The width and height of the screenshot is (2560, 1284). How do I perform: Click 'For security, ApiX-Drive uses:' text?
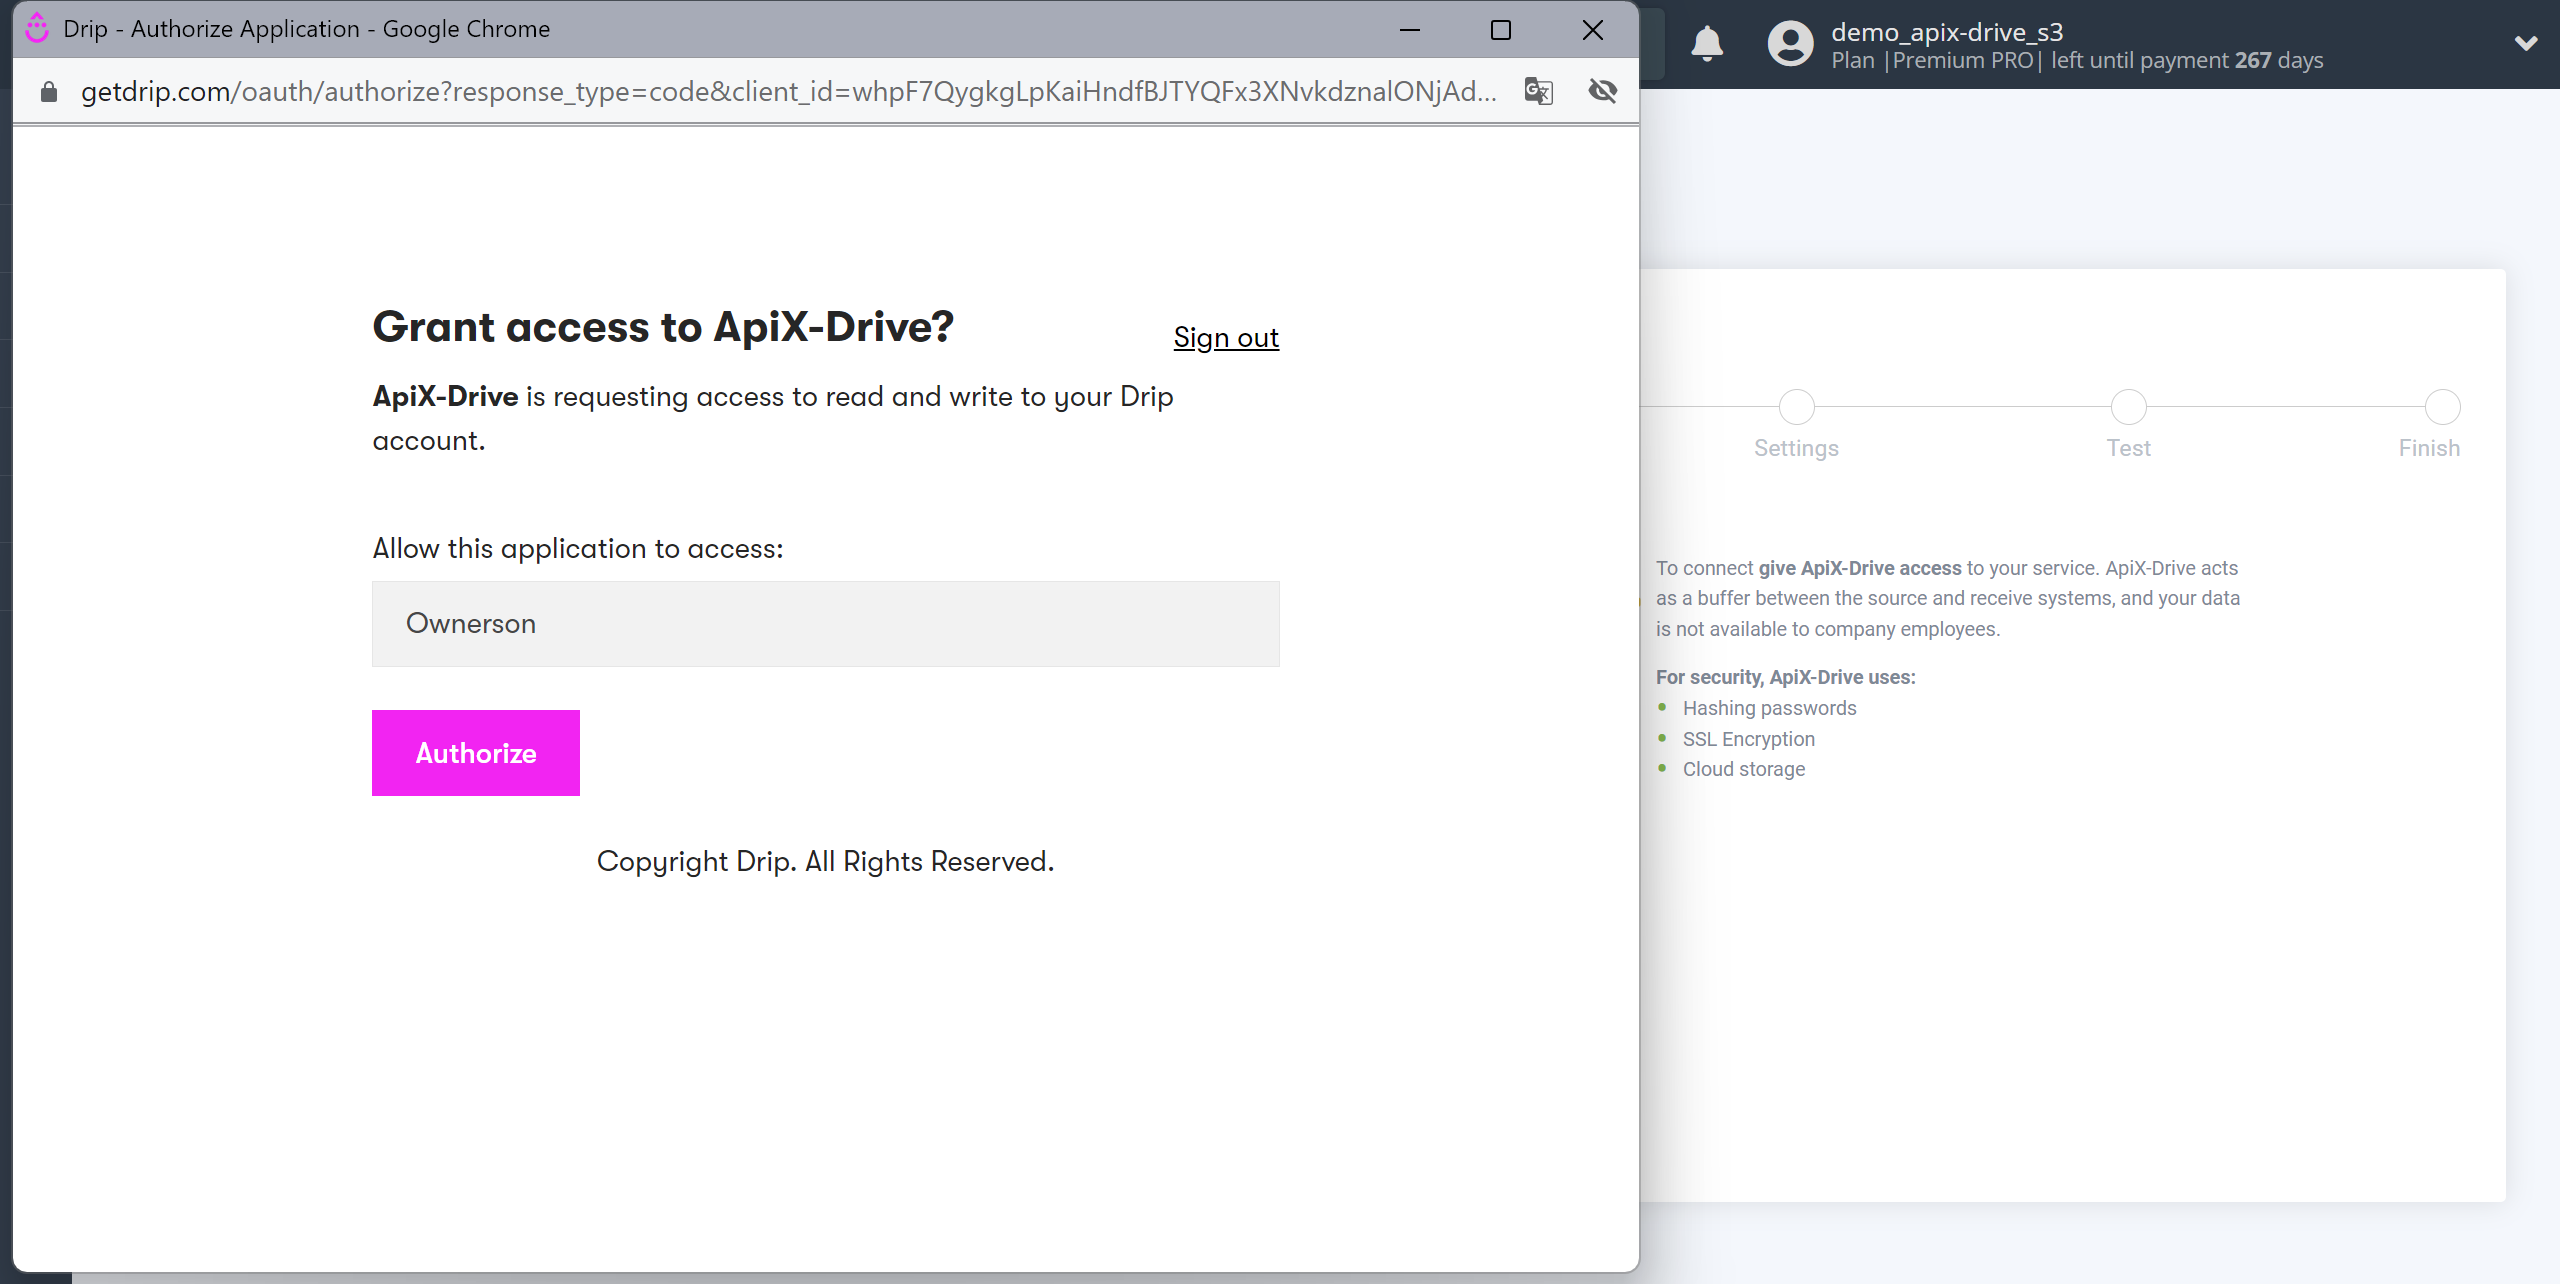tap(1785, 677)
